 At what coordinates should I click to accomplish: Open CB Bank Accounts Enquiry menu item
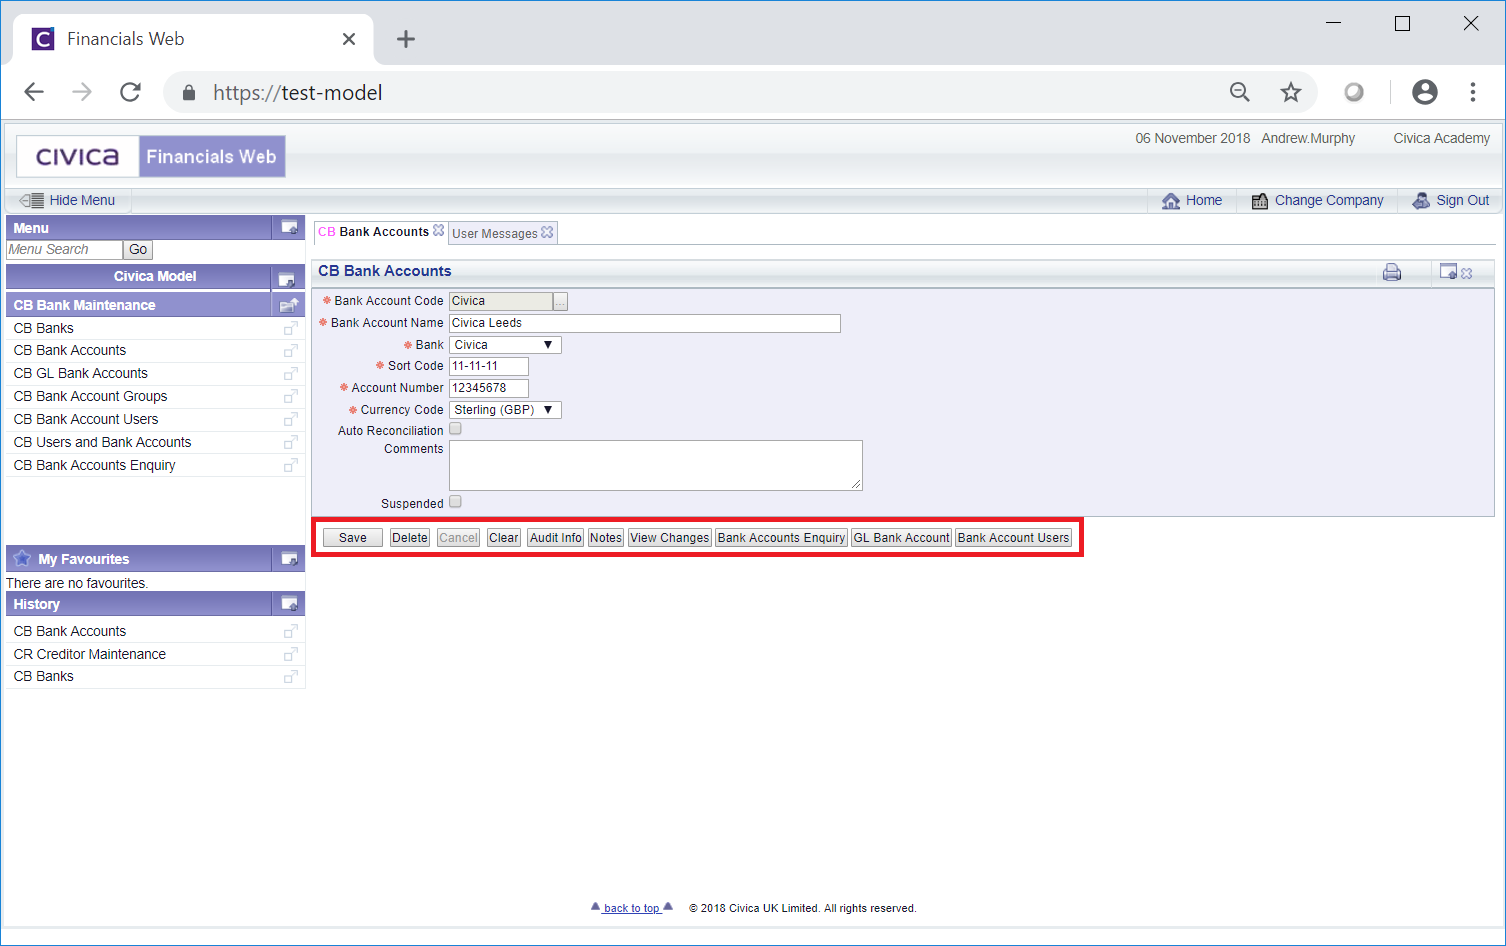click(94, 465)
